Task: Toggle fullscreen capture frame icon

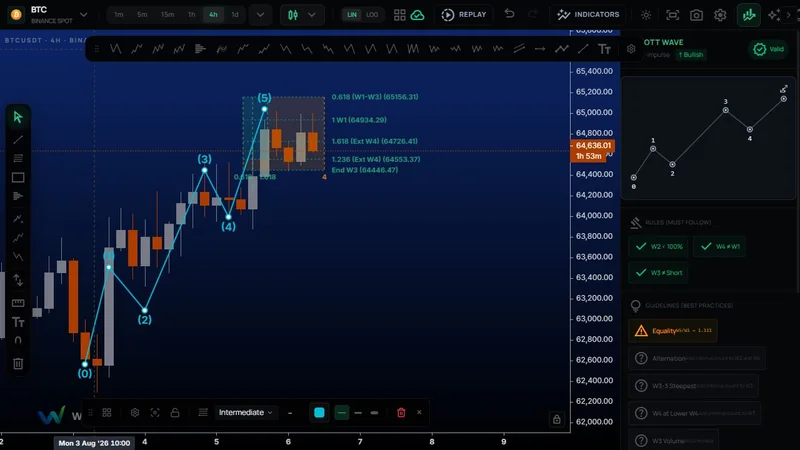Action: coord(672,15)
